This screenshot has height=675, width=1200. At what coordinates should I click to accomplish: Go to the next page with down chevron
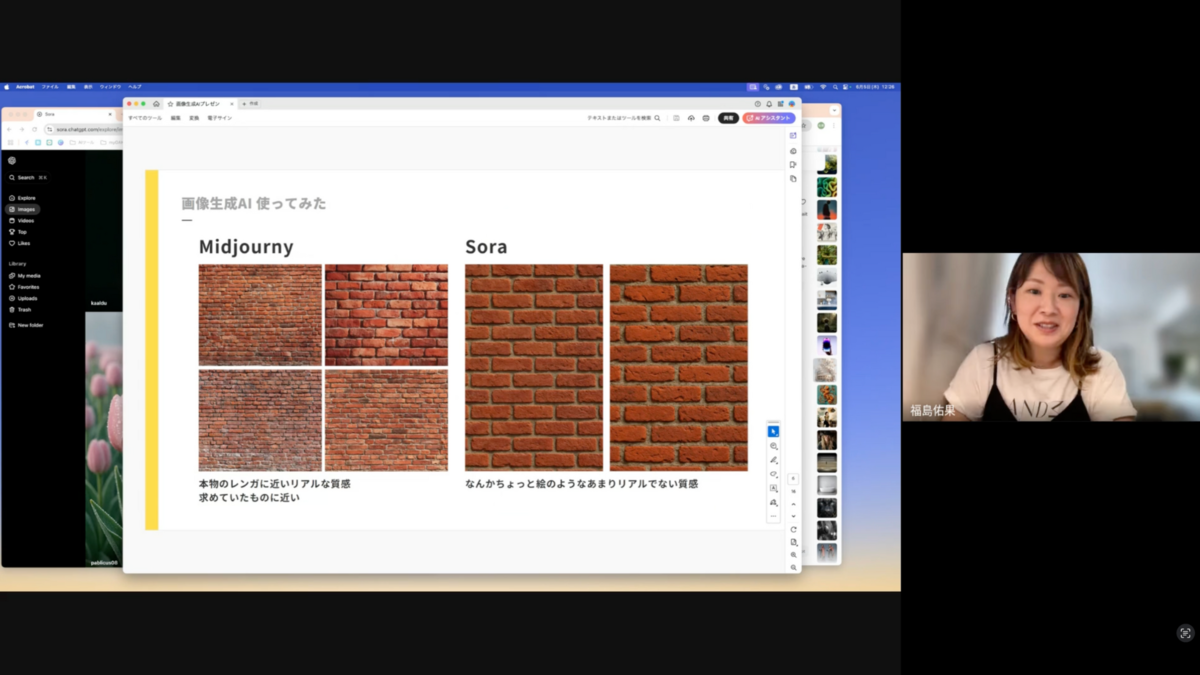[793, 516]
